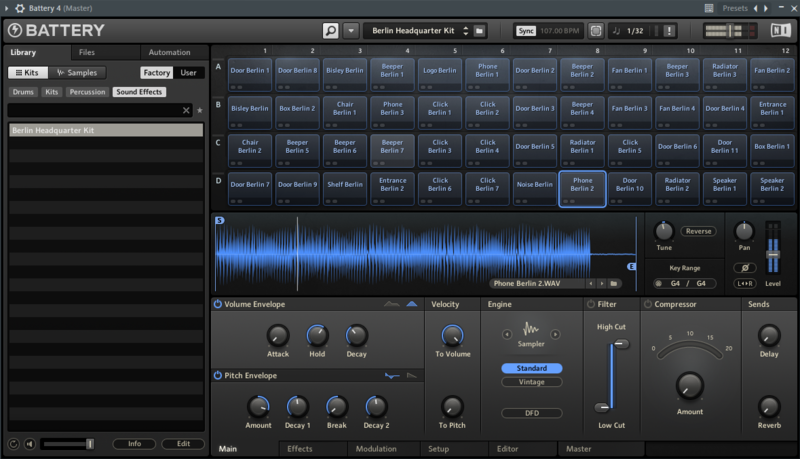Click the waveform start S marker
Viewport: 800px width, 459px height.
point(219,220)
